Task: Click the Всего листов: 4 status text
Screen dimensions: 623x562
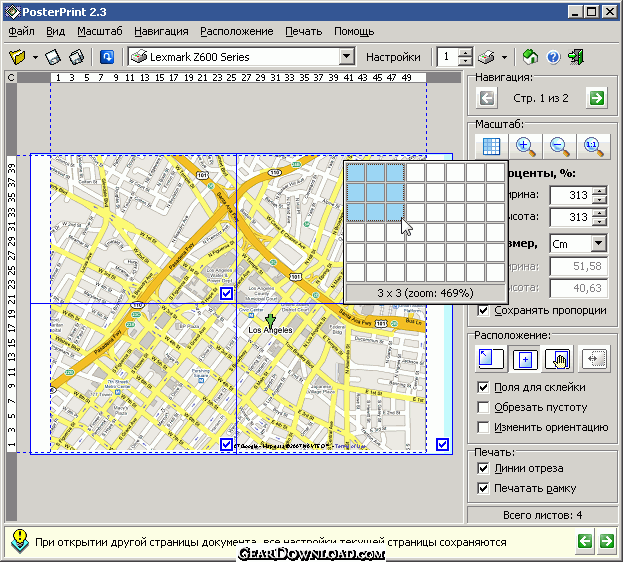Action: (542, 515)
